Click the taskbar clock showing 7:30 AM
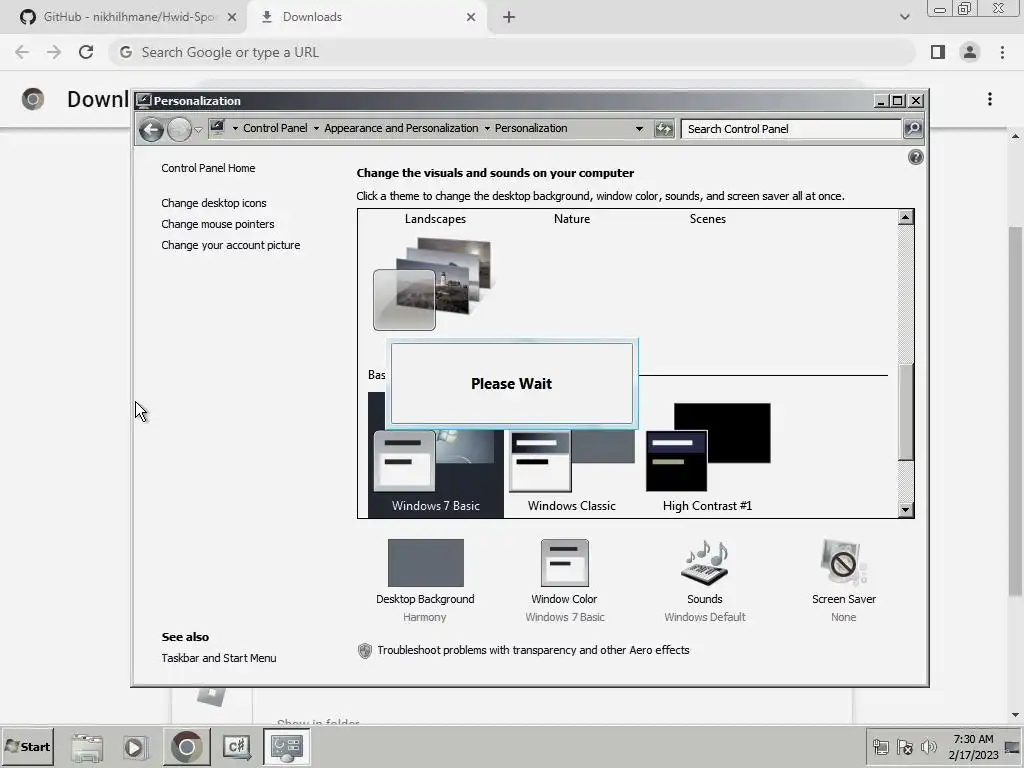Viewport: 1024px width, 768px height. [973, 747]
